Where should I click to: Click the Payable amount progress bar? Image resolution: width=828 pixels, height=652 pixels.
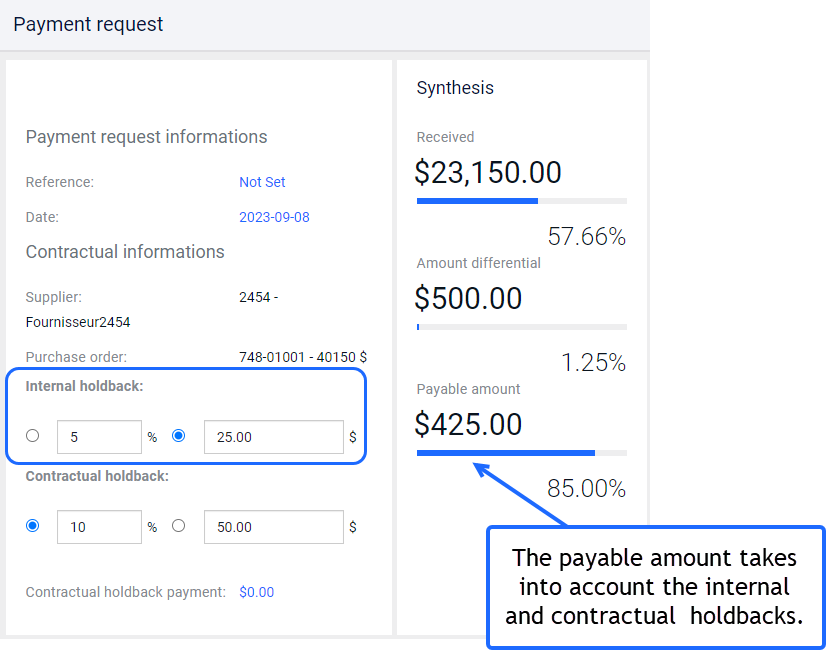[x=522, y=453]
